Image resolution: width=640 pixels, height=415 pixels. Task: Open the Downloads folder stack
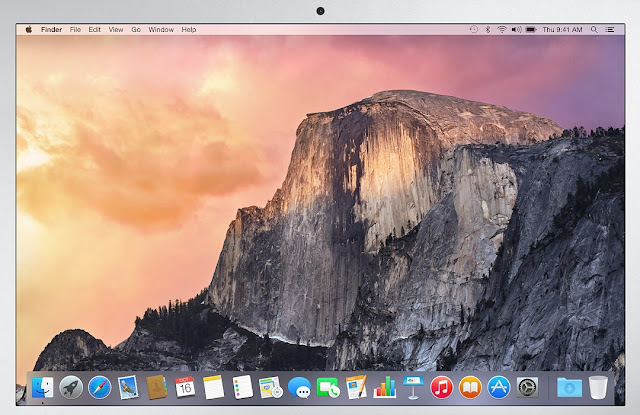[x=569, y=387]
